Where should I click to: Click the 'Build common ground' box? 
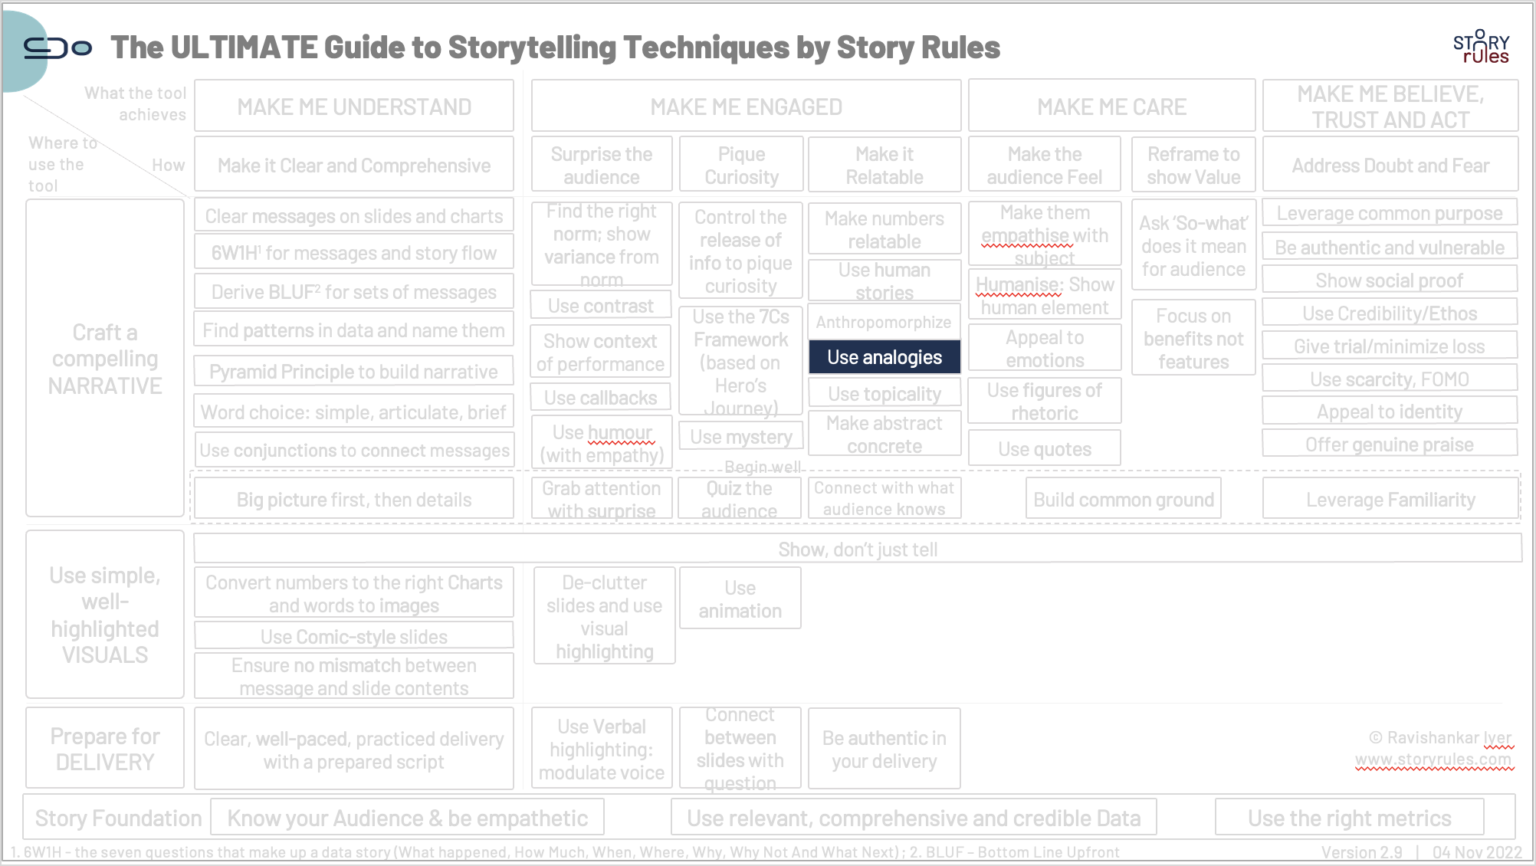point(1123,498)
